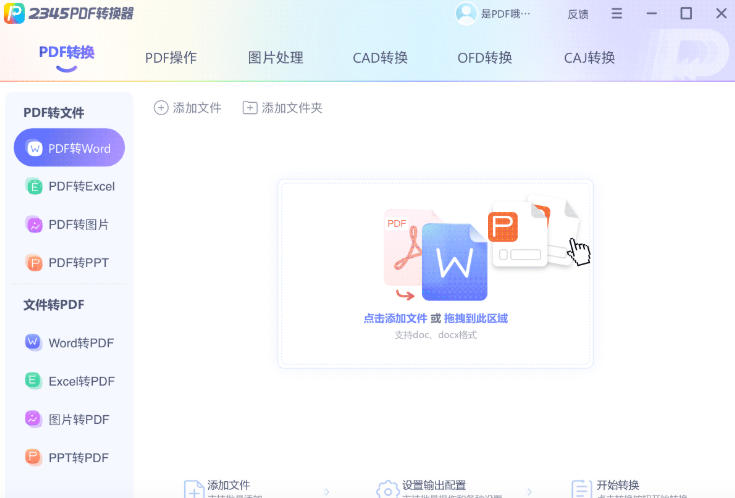Go to the OFD转换 tab
Viewport: 735px width, 498px height.
[484, 58]
